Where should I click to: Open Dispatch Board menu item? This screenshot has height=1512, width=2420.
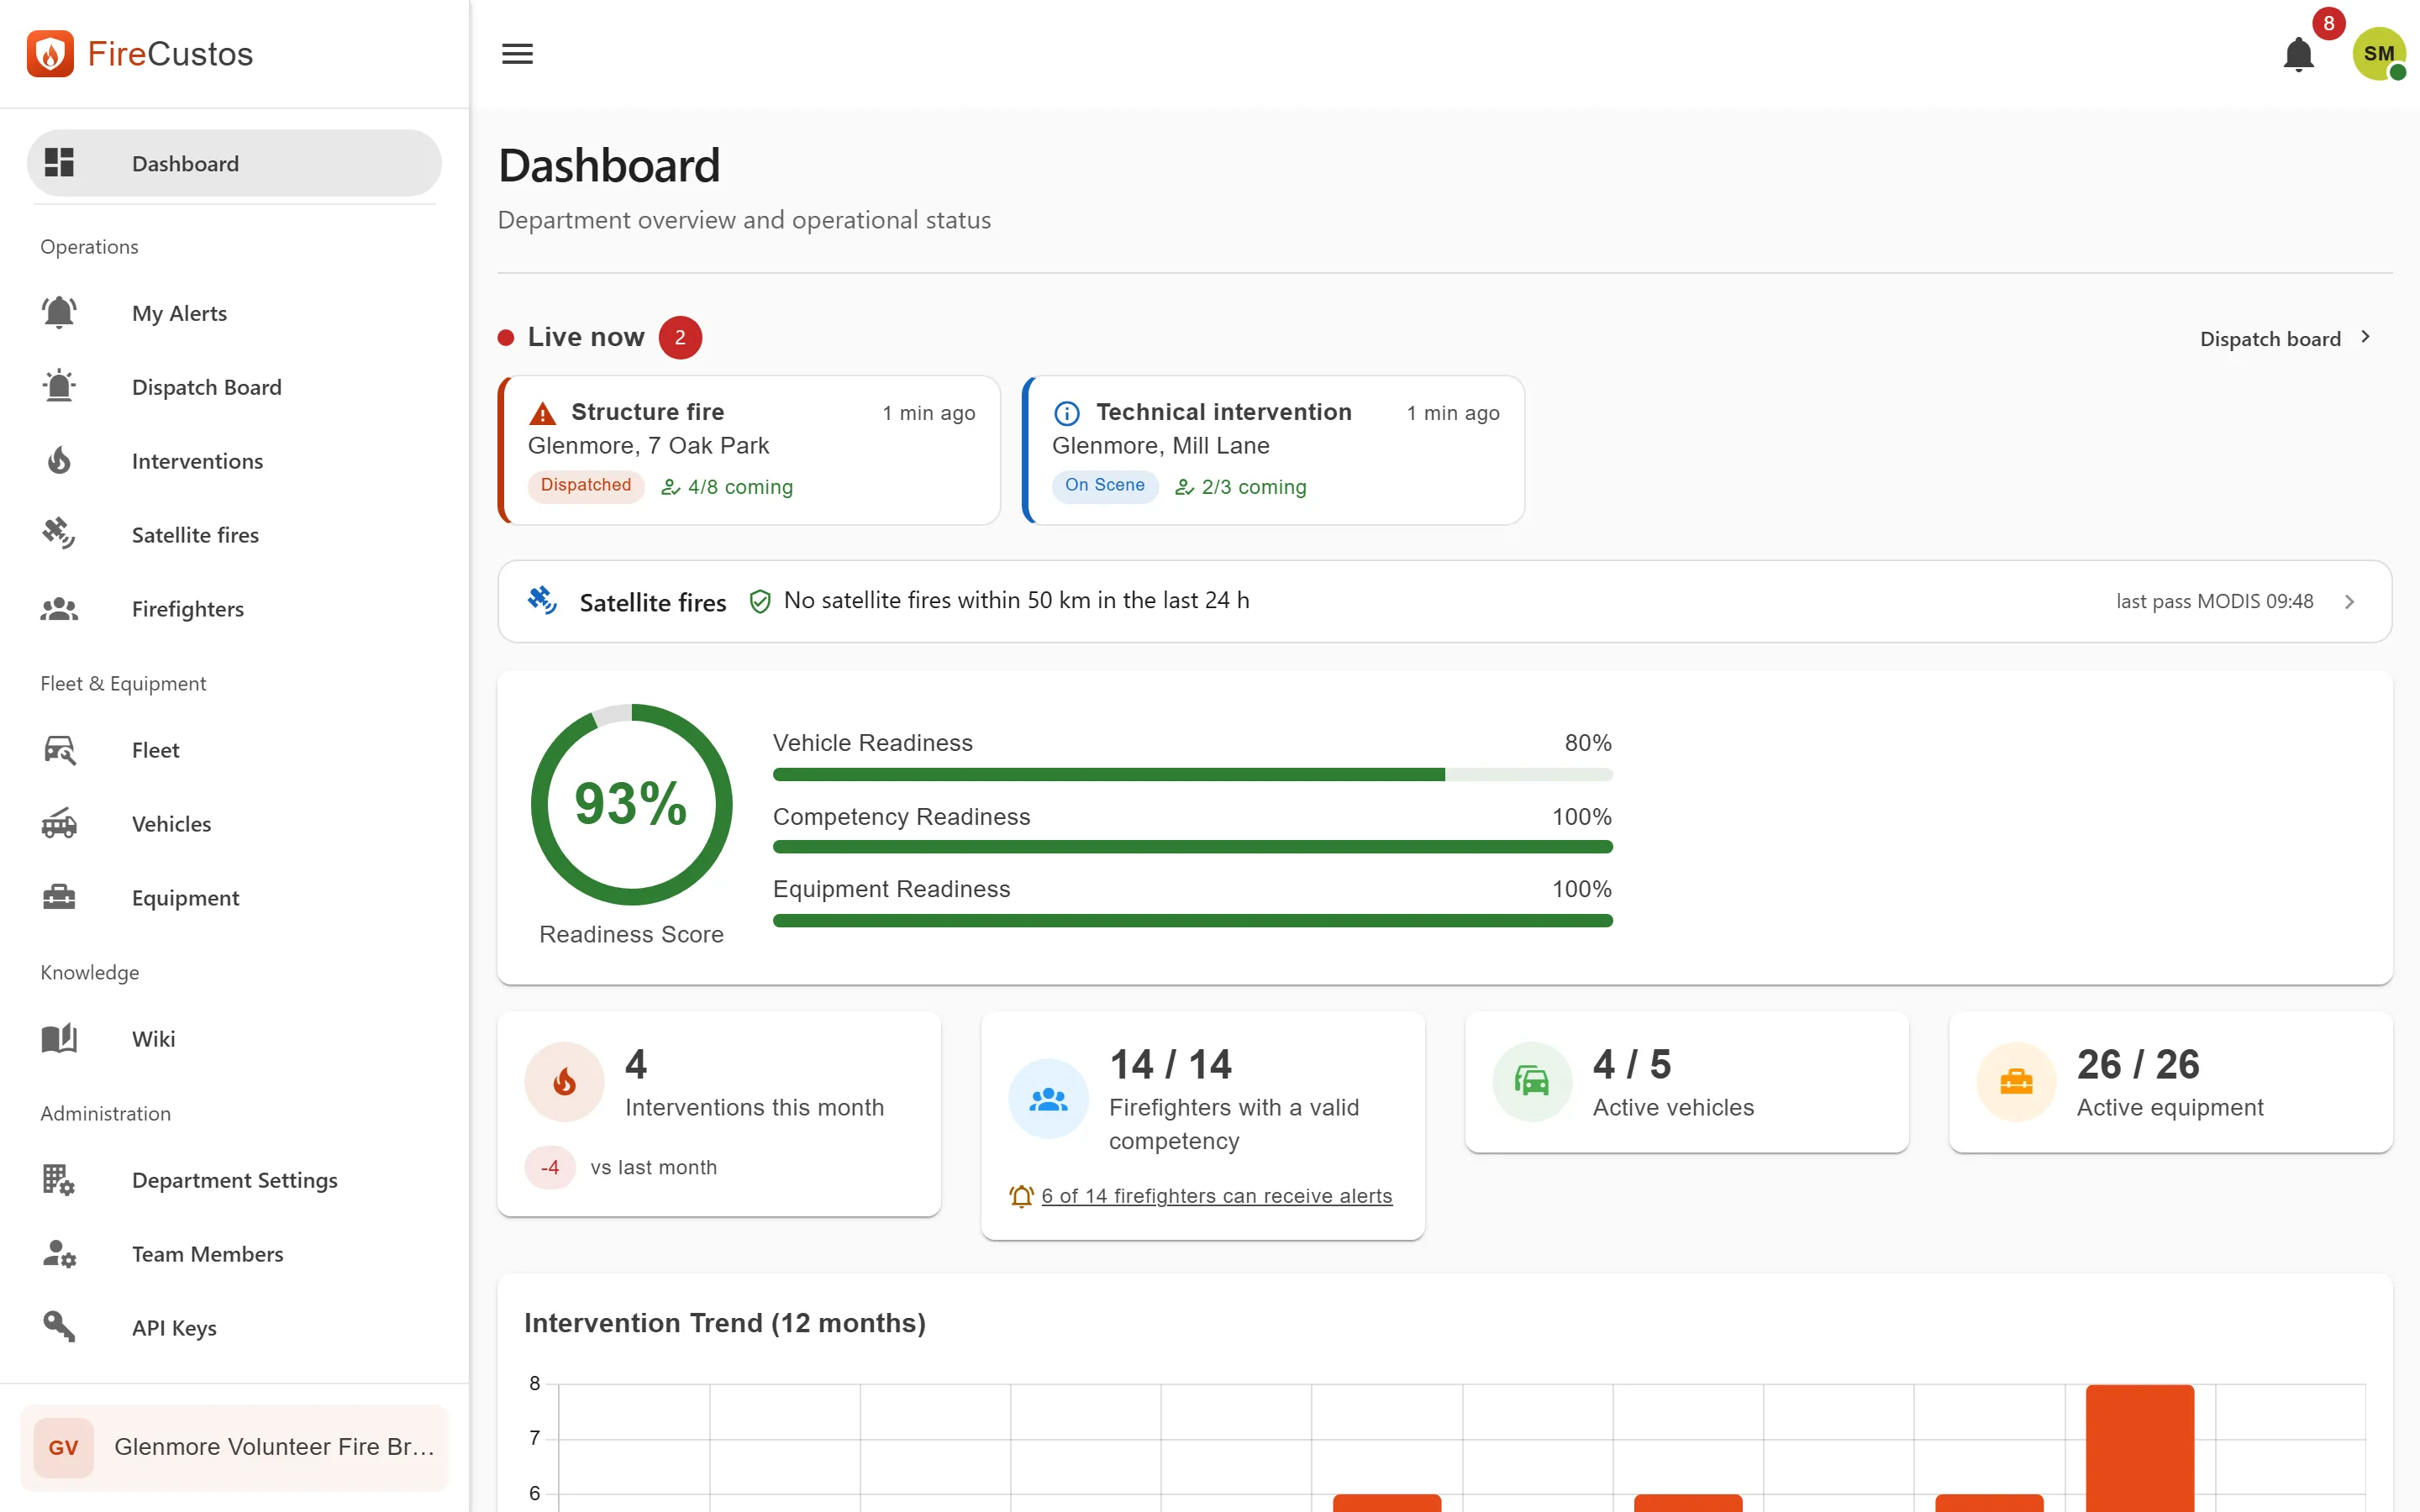(234, 387)
